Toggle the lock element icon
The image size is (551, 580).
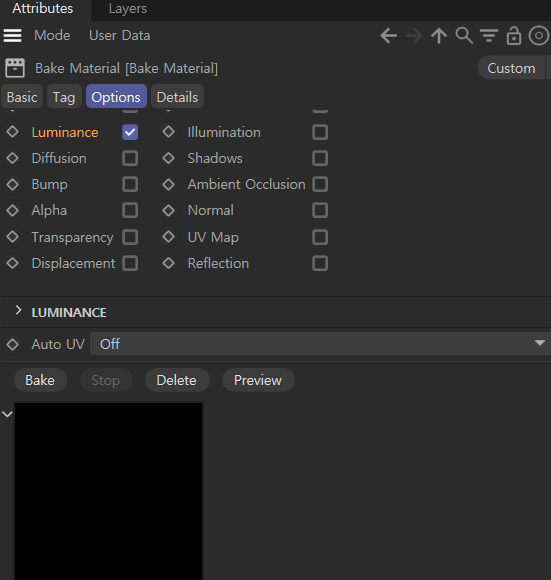(514, 36)
